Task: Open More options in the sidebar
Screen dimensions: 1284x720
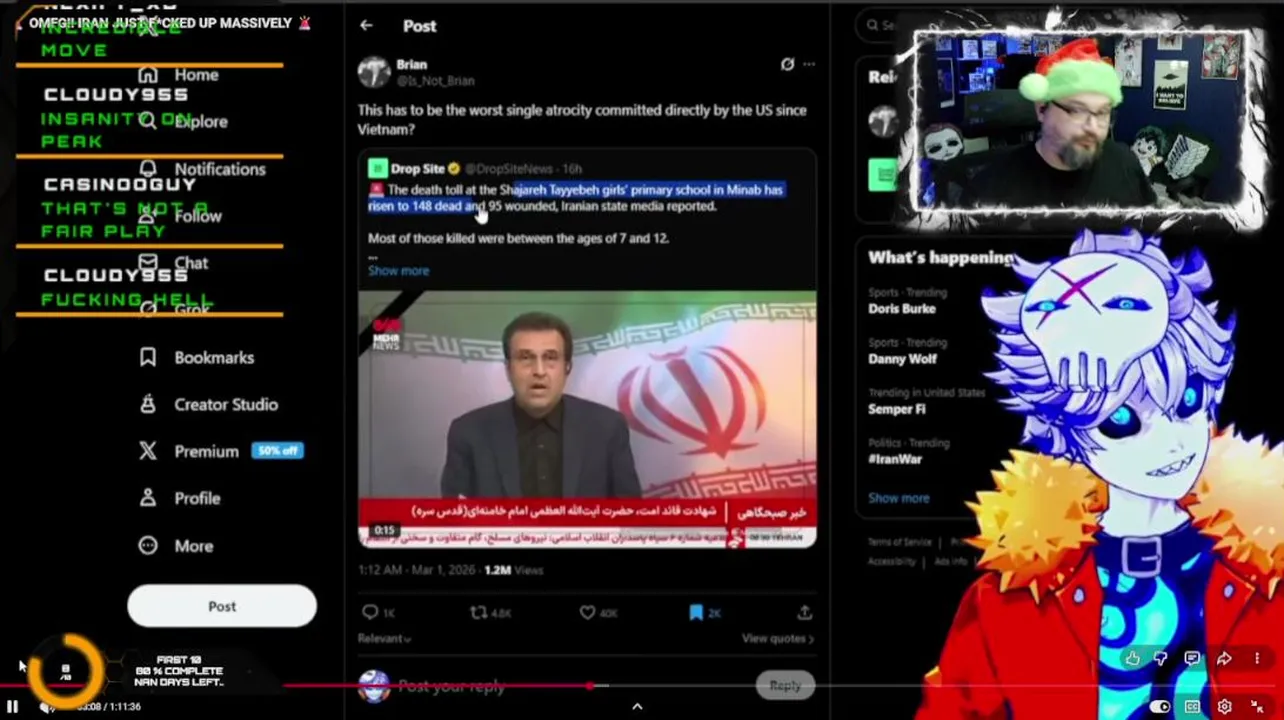Action: click(x=194, y=546)
